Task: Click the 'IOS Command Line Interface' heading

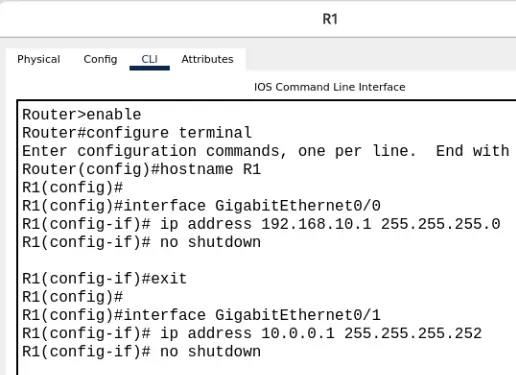Action: [330, 87]
